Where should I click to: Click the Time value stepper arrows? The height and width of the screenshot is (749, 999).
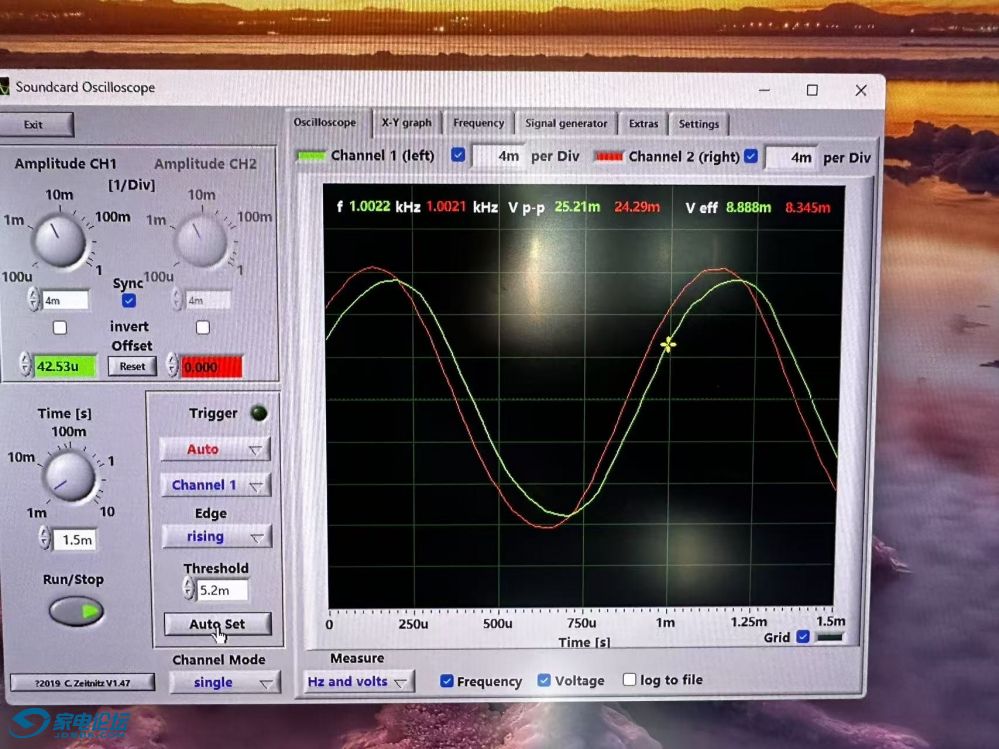click(x=45, y=538)
